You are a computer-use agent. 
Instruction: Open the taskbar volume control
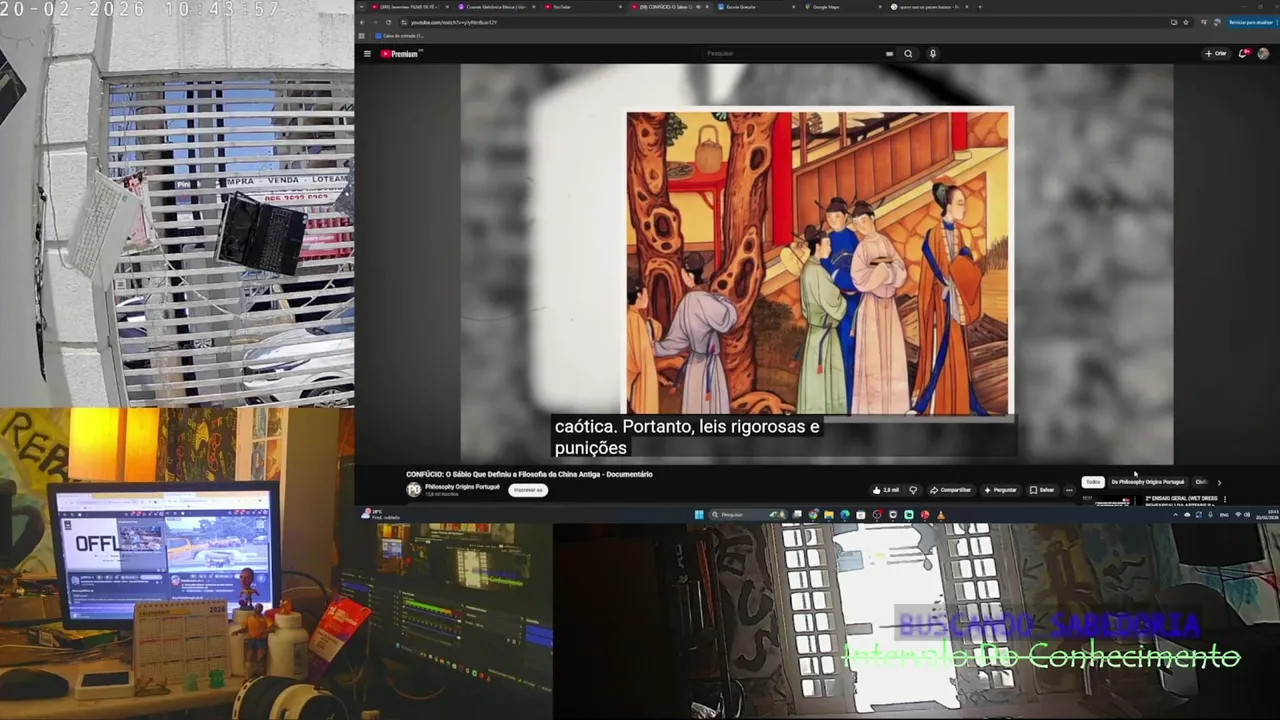pyautogui.click(x=1247, y=515)
